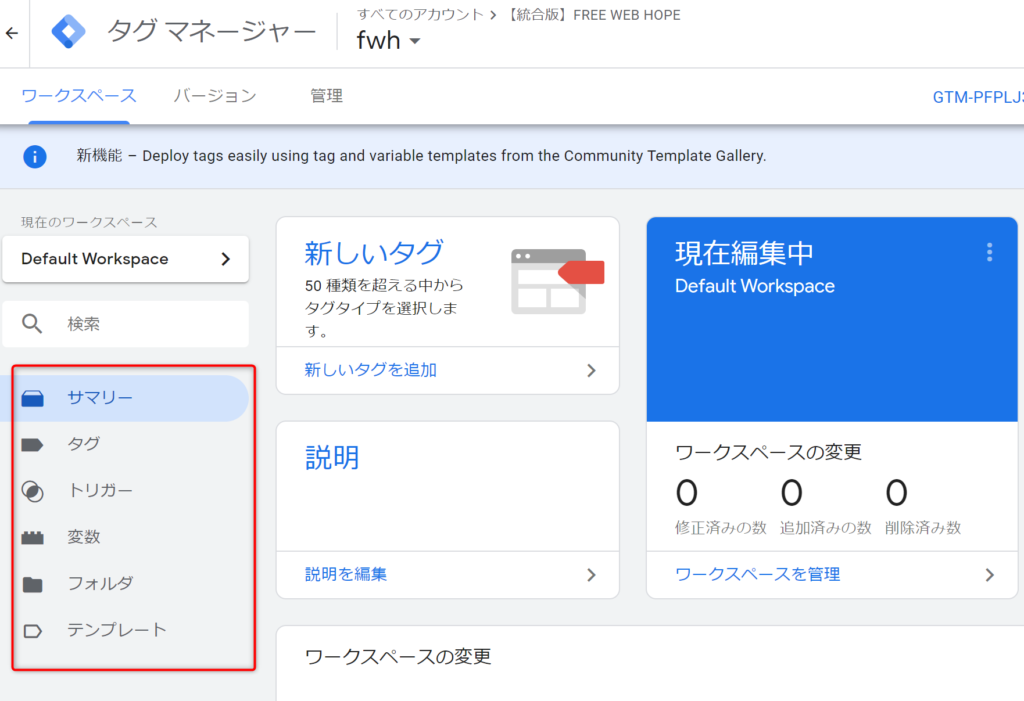Click the 【統合版】FREE WEB HOPE breadcrumb
Viewport: 1024px width, 701px height.
point(593,15)
